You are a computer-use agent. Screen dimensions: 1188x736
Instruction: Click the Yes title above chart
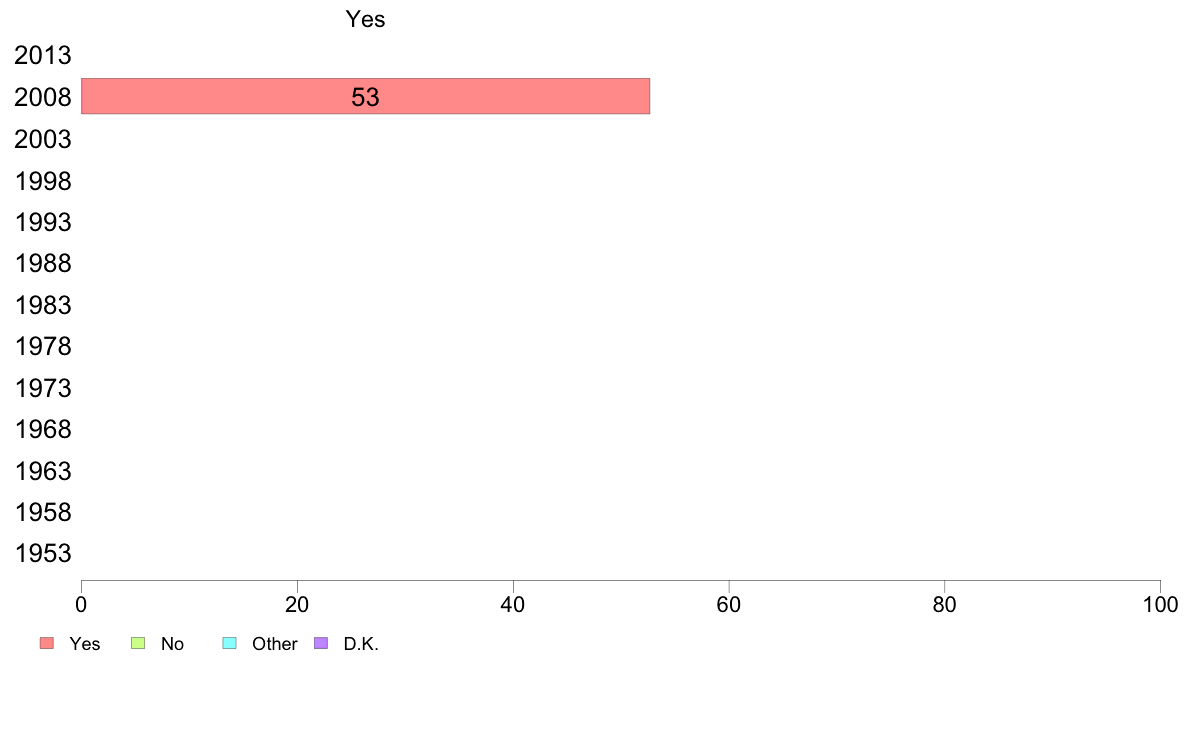click(365, 19)
